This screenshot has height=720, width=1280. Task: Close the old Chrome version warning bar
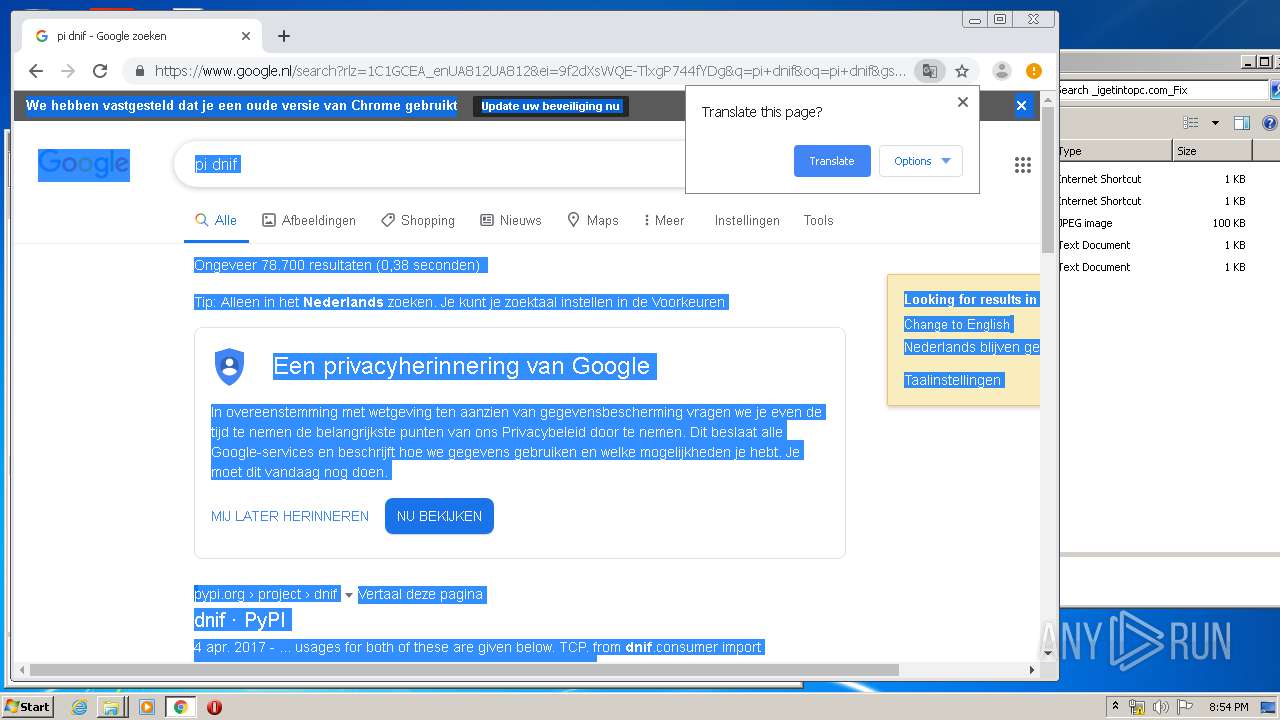click(x=1021, y=105)
